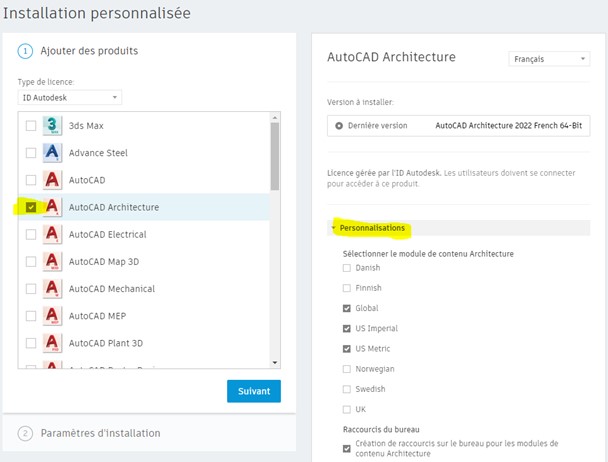This screenshot has width=608, height=462.
Task: Open the Français language dropdown
Action: pos(549,59)
